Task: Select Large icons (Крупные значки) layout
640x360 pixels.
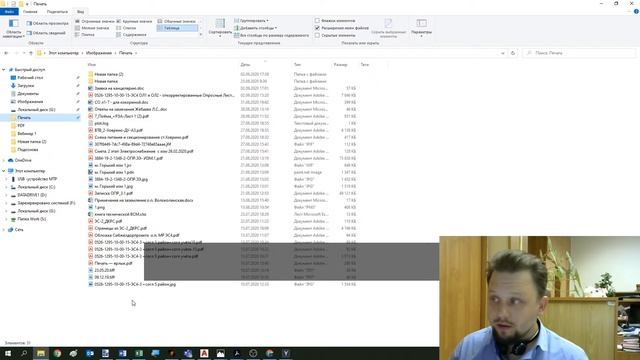Action: [x=134, y=21]
